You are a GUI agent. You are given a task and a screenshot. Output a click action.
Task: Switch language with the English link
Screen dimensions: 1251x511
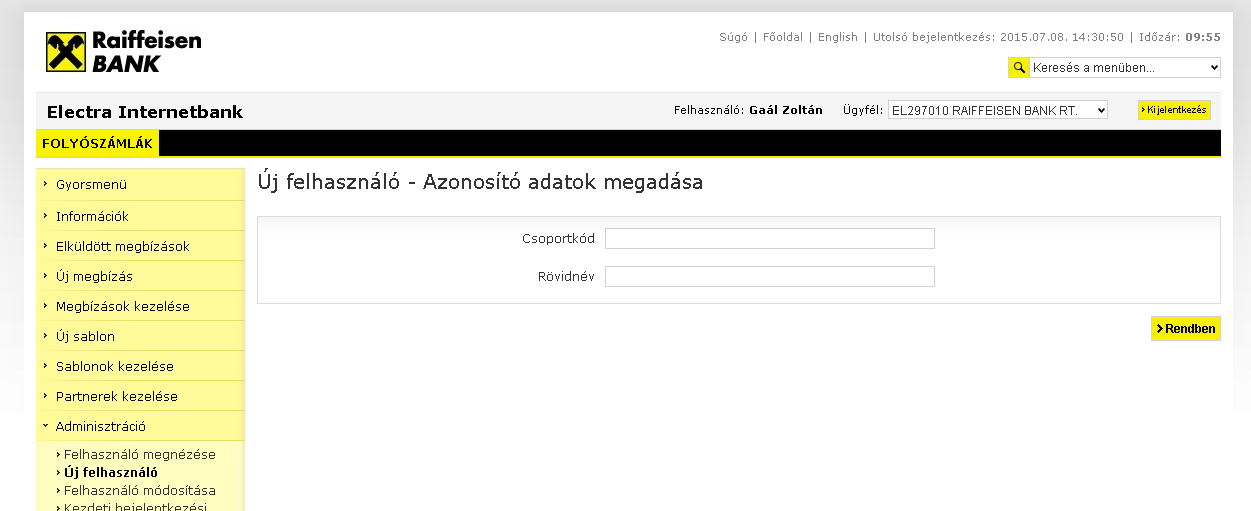[x=838, y=37]
